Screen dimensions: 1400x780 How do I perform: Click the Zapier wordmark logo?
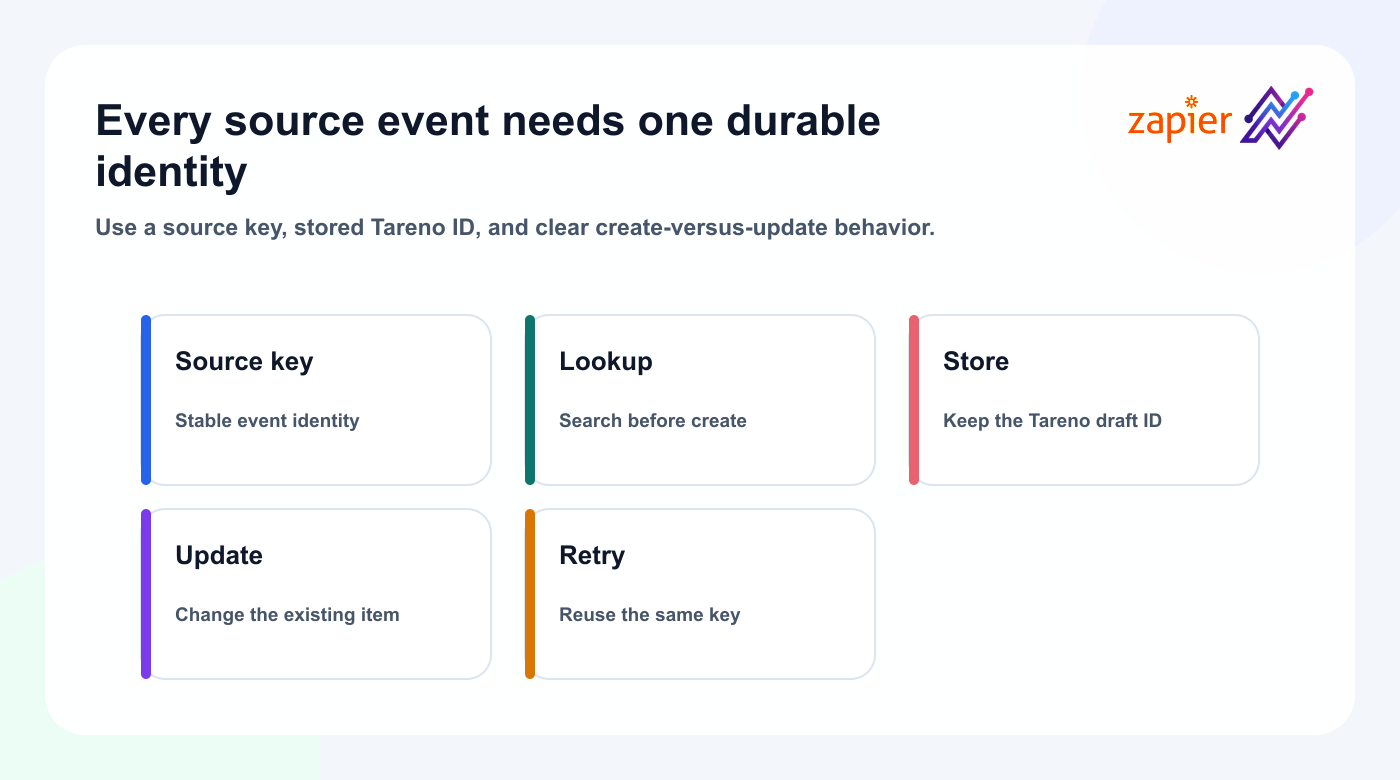coord(1180,119)
